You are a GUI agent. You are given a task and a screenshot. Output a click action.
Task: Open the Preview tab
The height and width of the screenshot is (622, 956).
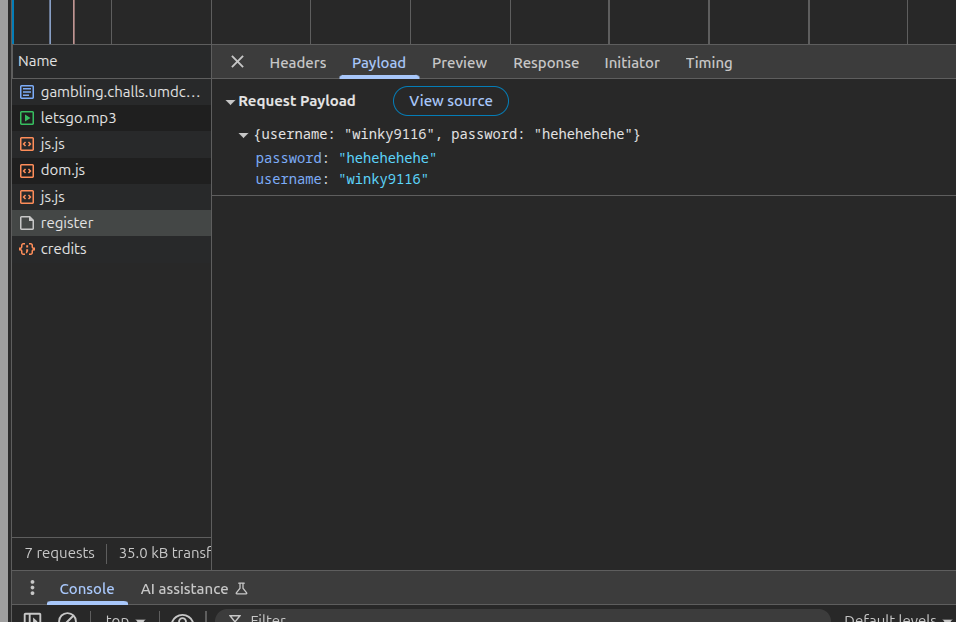459,63
